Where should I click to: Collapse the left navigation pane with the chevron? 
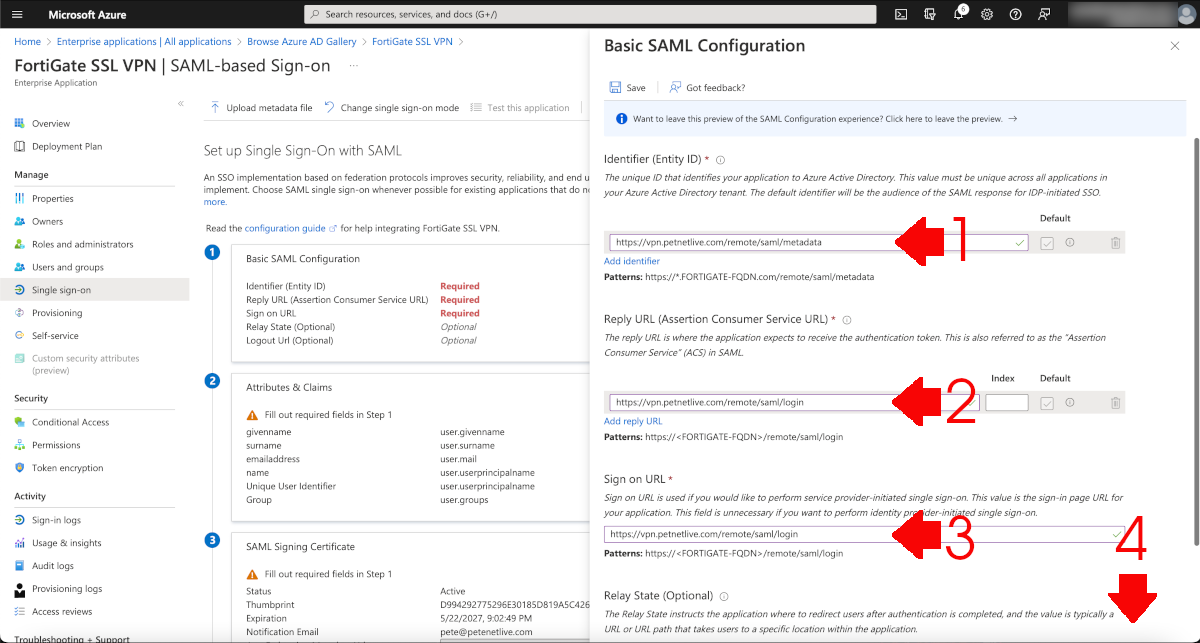point(182,101)
